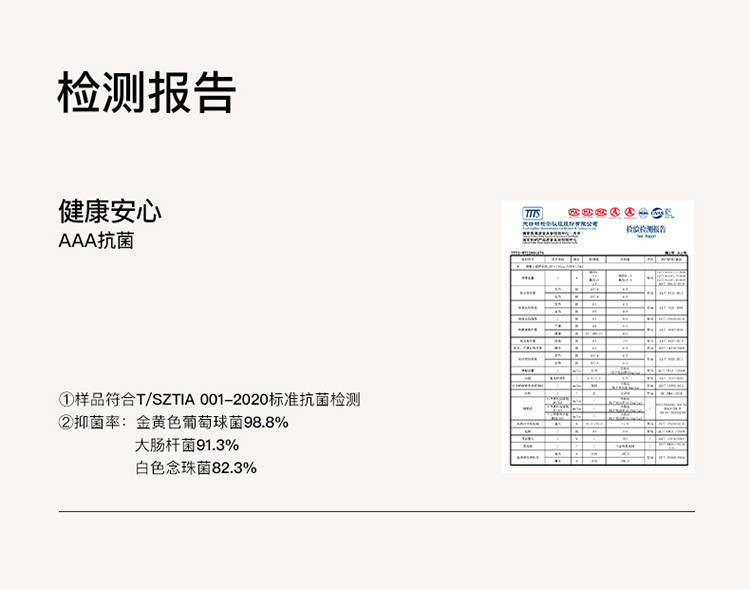
Task: Click the 健康安心 subtitle
Action: (x=110, y=212)
